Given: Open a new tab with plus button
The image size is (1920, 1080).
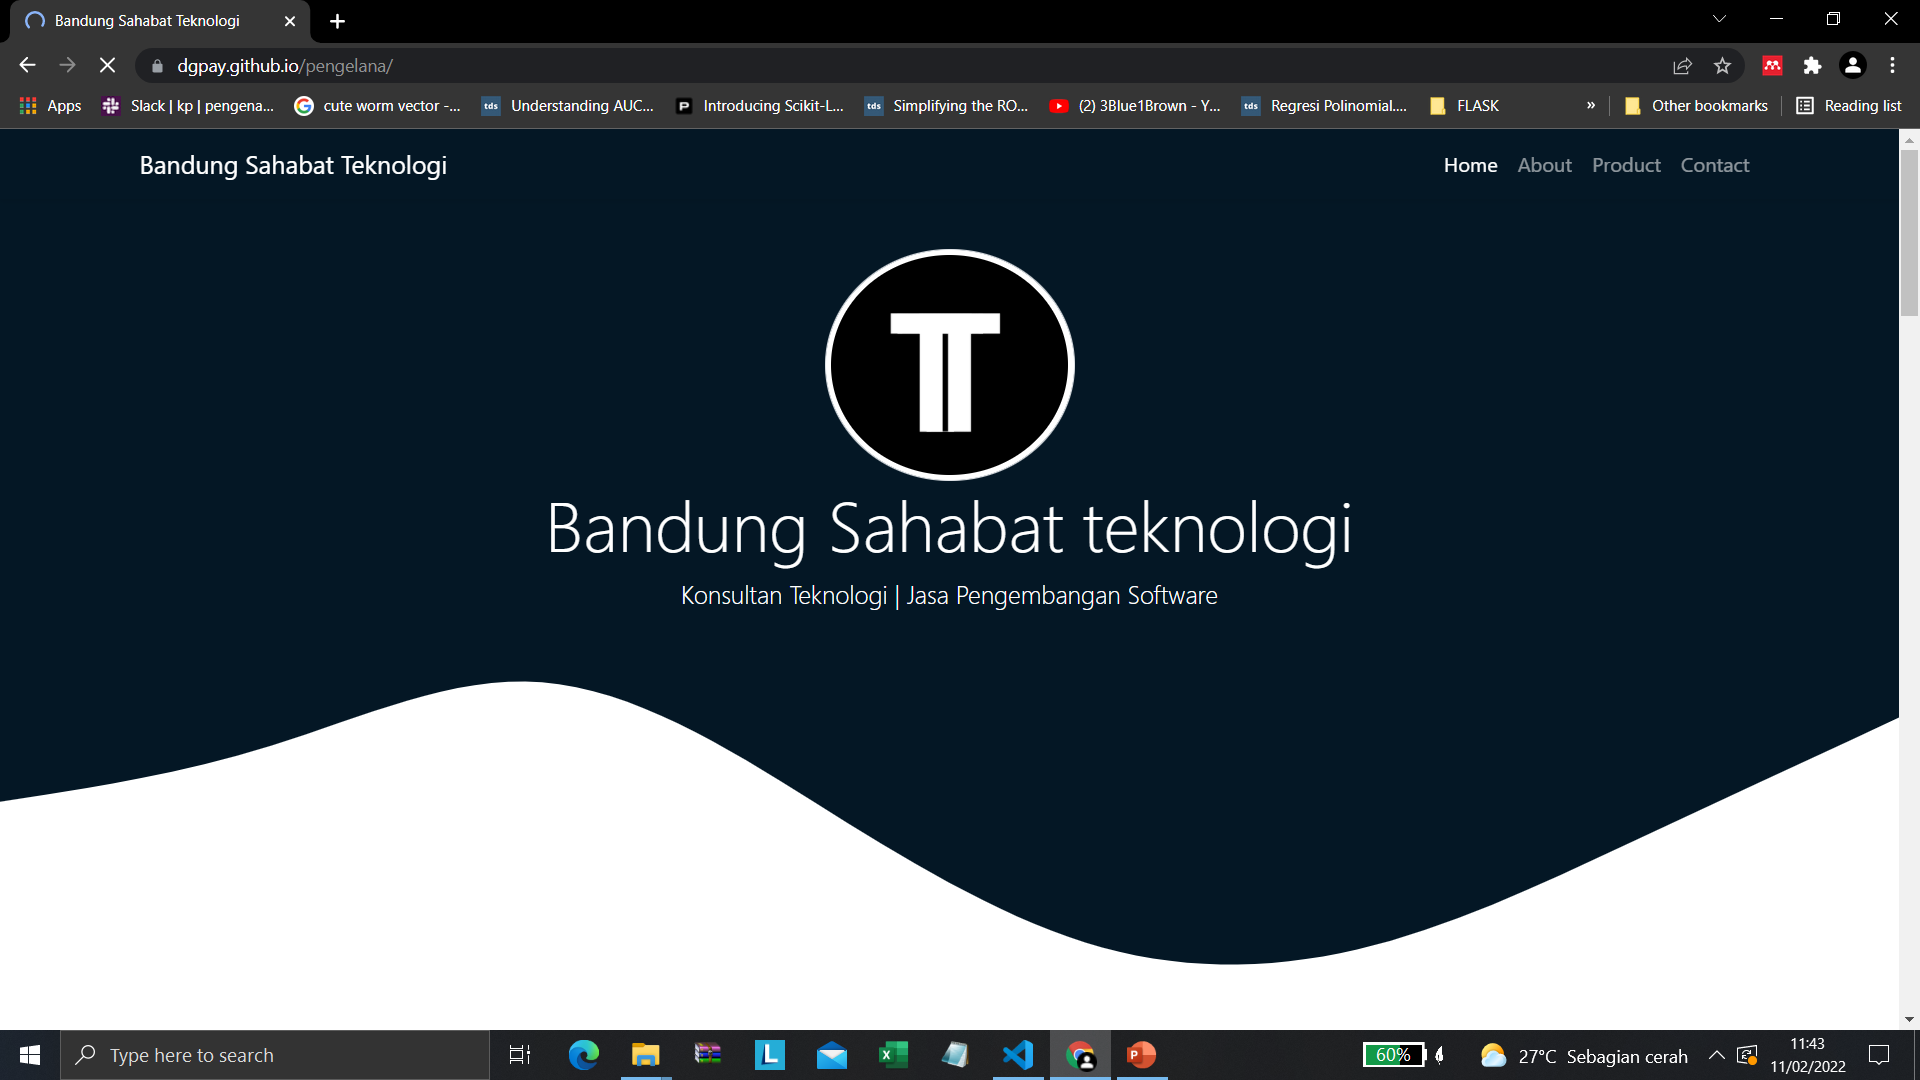Looking at the screenshot, I should [337, 21].
